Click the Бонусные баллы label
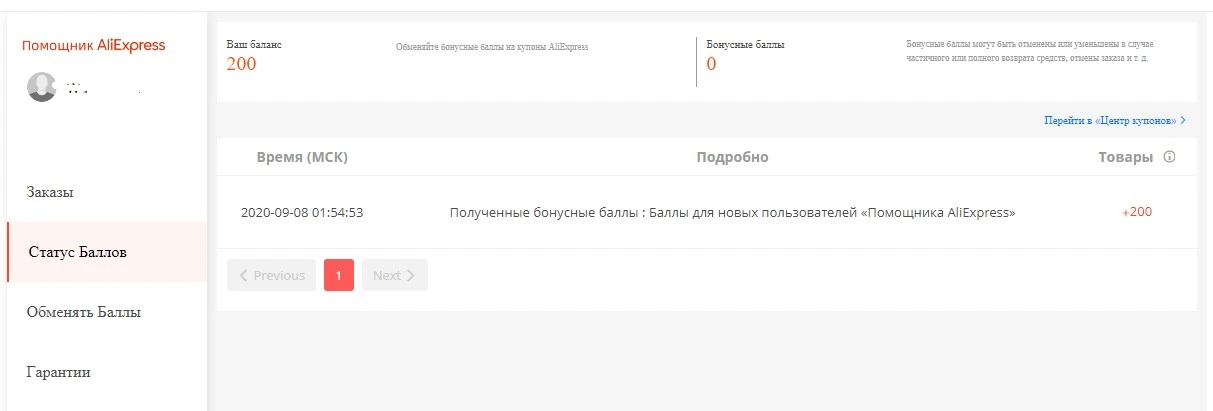 [745, 45]
